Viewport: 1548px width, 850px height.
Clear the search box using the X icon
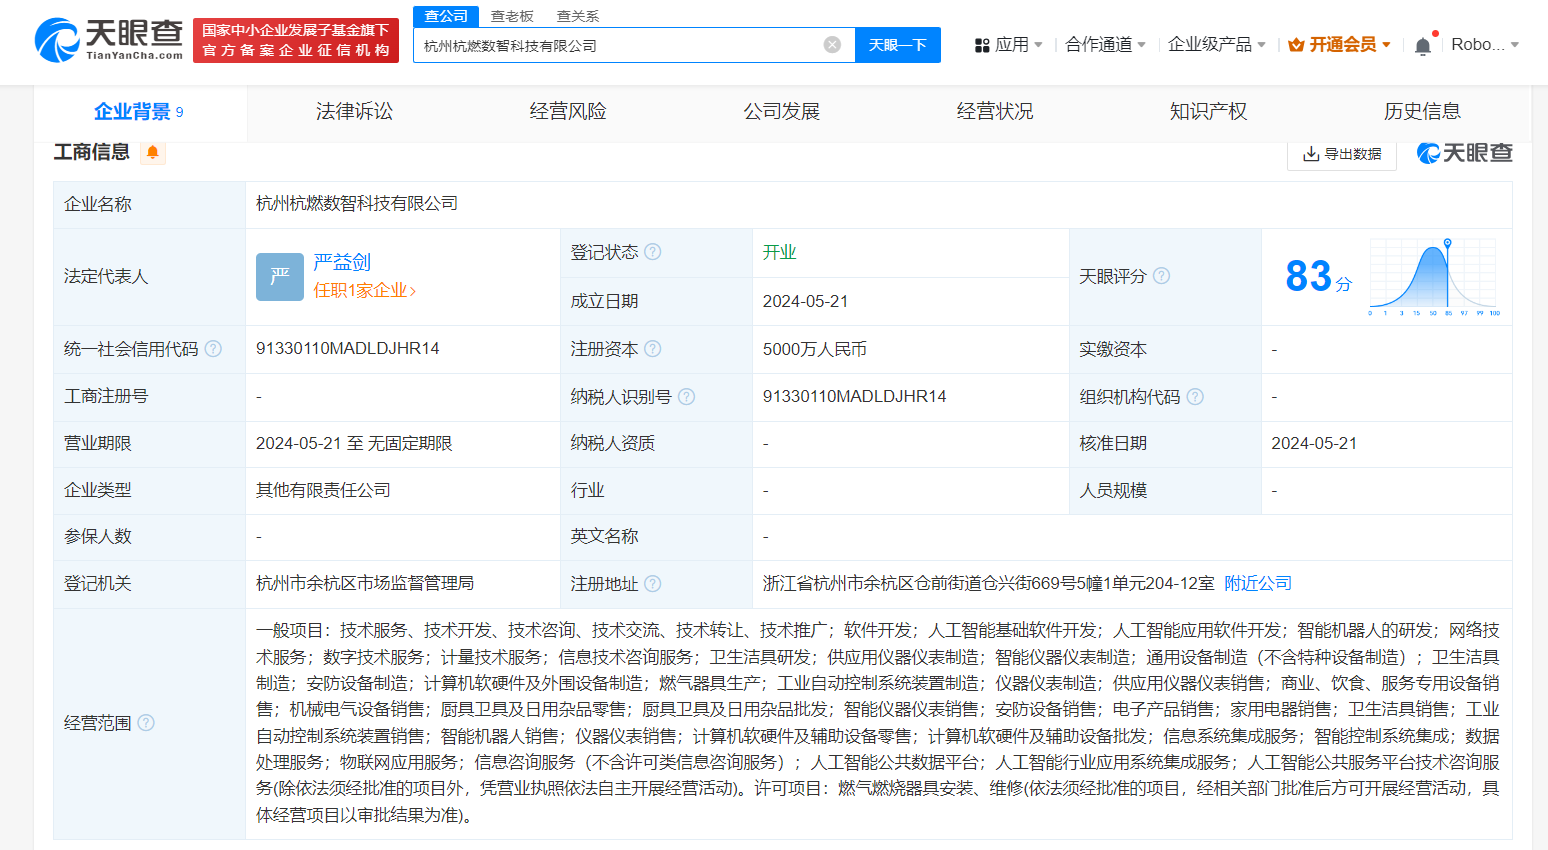coord(831,44)
